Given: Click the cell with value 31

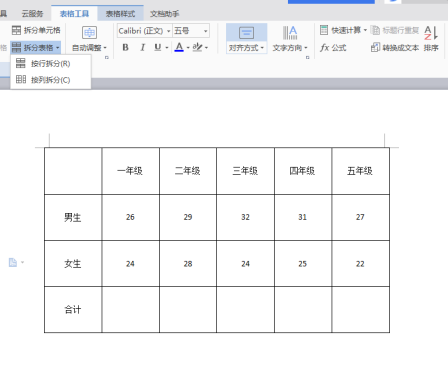Looking at the screenshot, I should tap(303, 217).
